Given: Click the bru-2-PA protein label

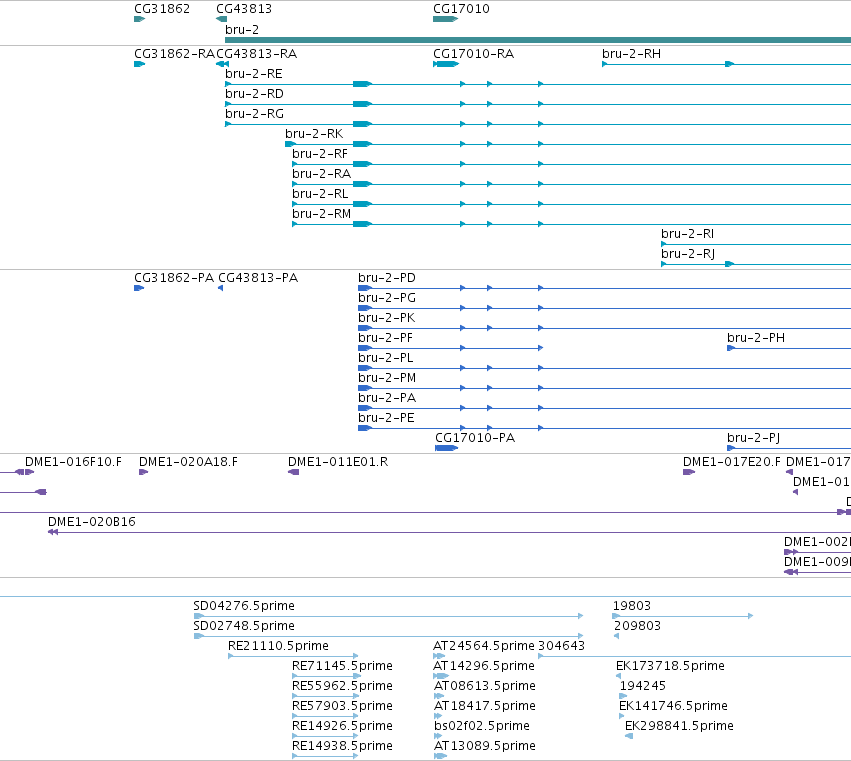Looking at the screenshot, I should [387, 398].
